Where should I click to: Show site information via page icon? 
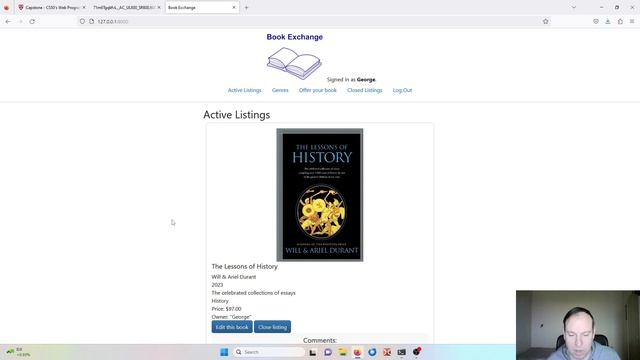coord(91,21)
